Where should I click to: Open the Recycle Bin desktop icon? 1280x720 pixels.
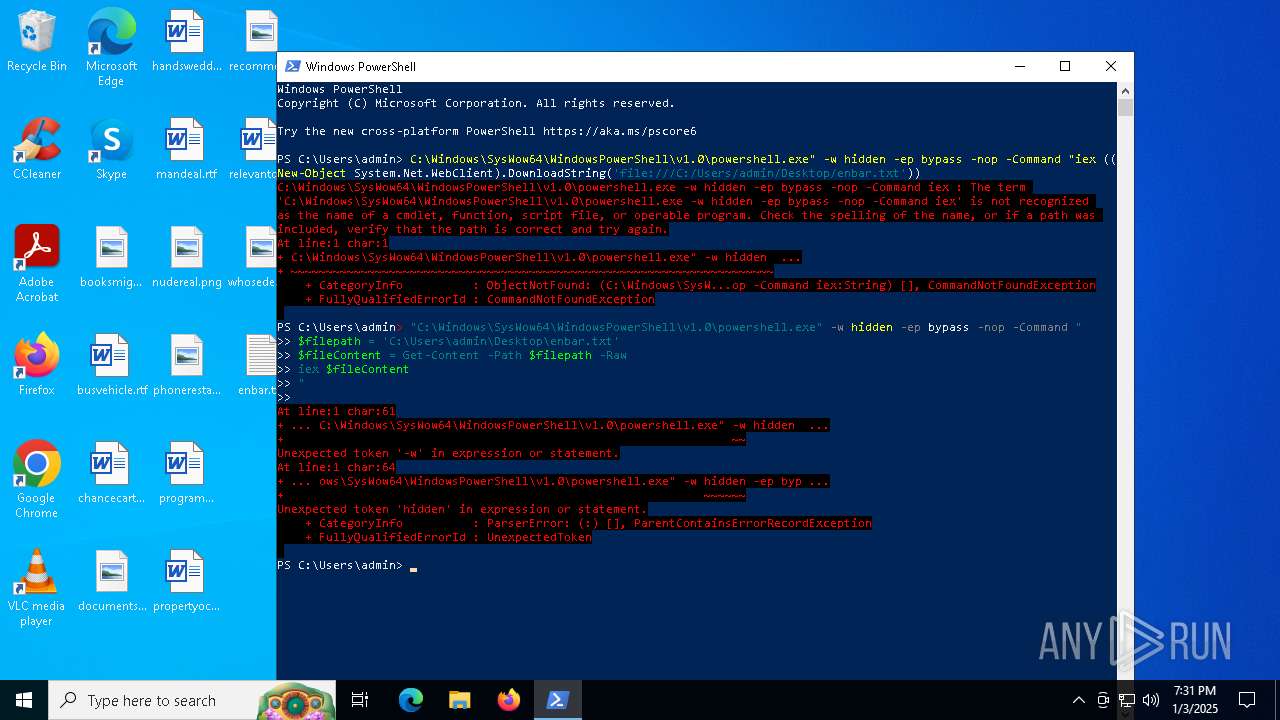click(x=37, y=41)
